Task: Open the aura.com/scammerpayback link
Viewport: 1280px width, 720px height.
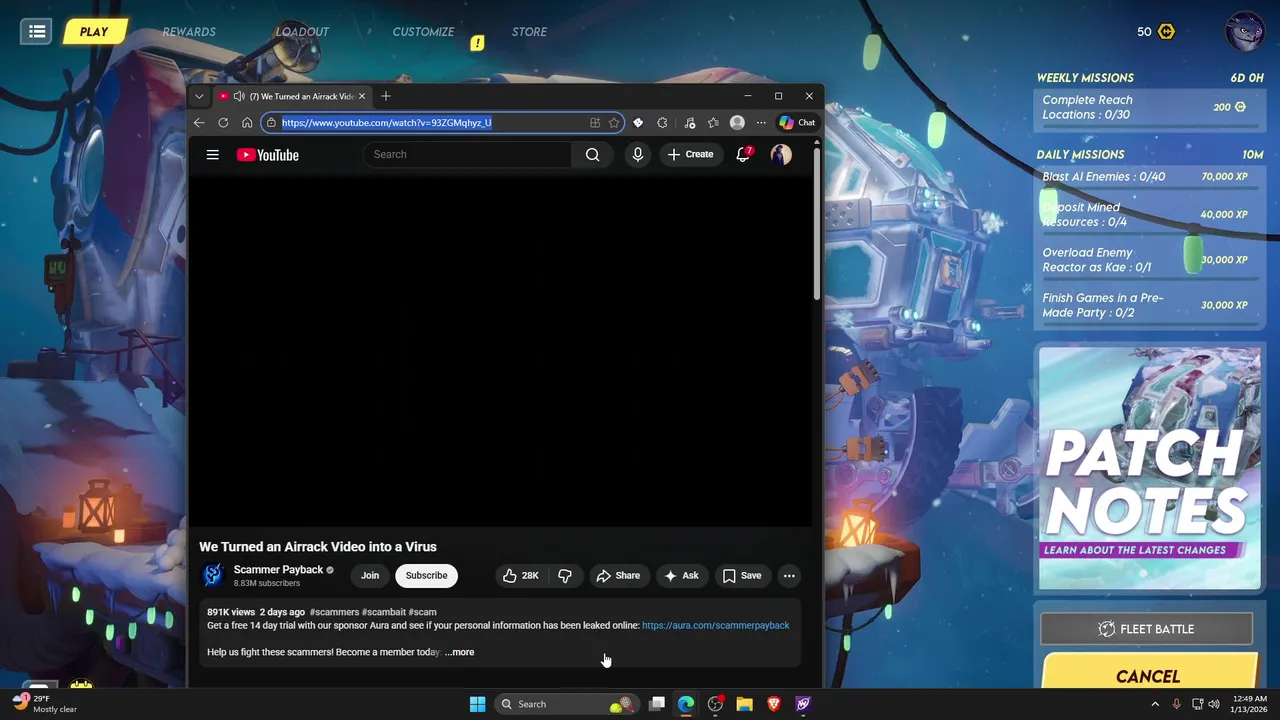Action: point(715,625)
